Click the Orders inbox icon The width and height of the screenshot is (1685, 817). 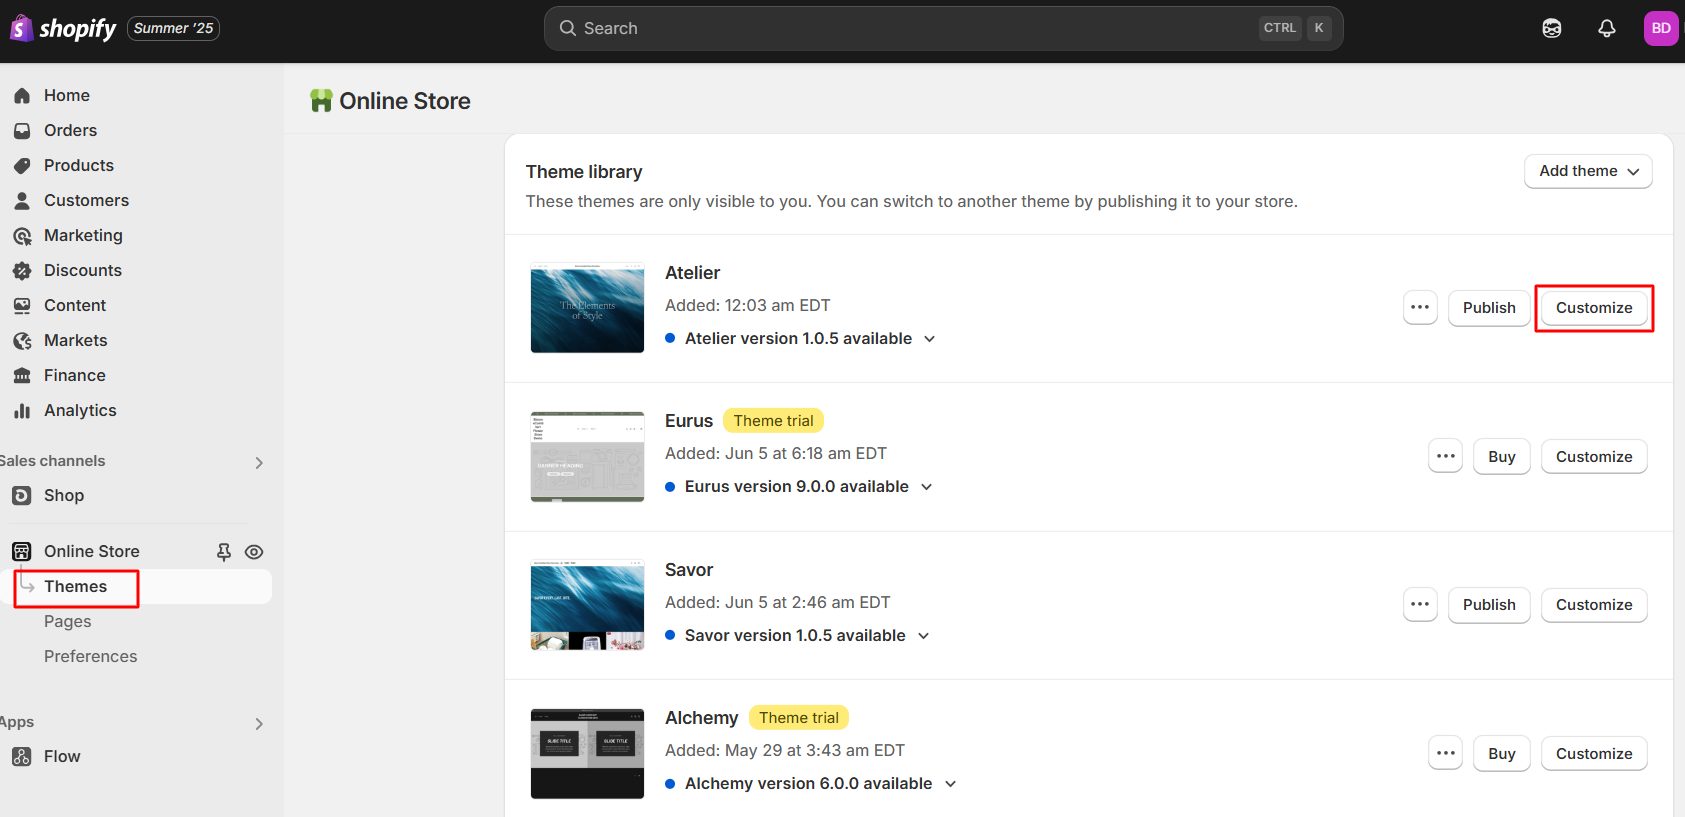point(22,131)
